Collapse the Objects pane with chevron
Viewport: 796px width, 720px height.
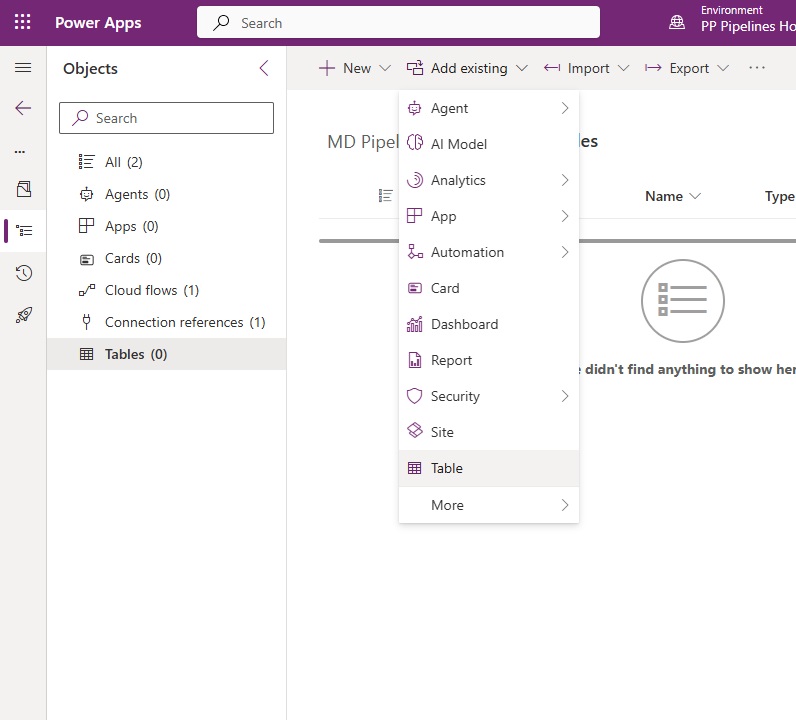[263, 68]
